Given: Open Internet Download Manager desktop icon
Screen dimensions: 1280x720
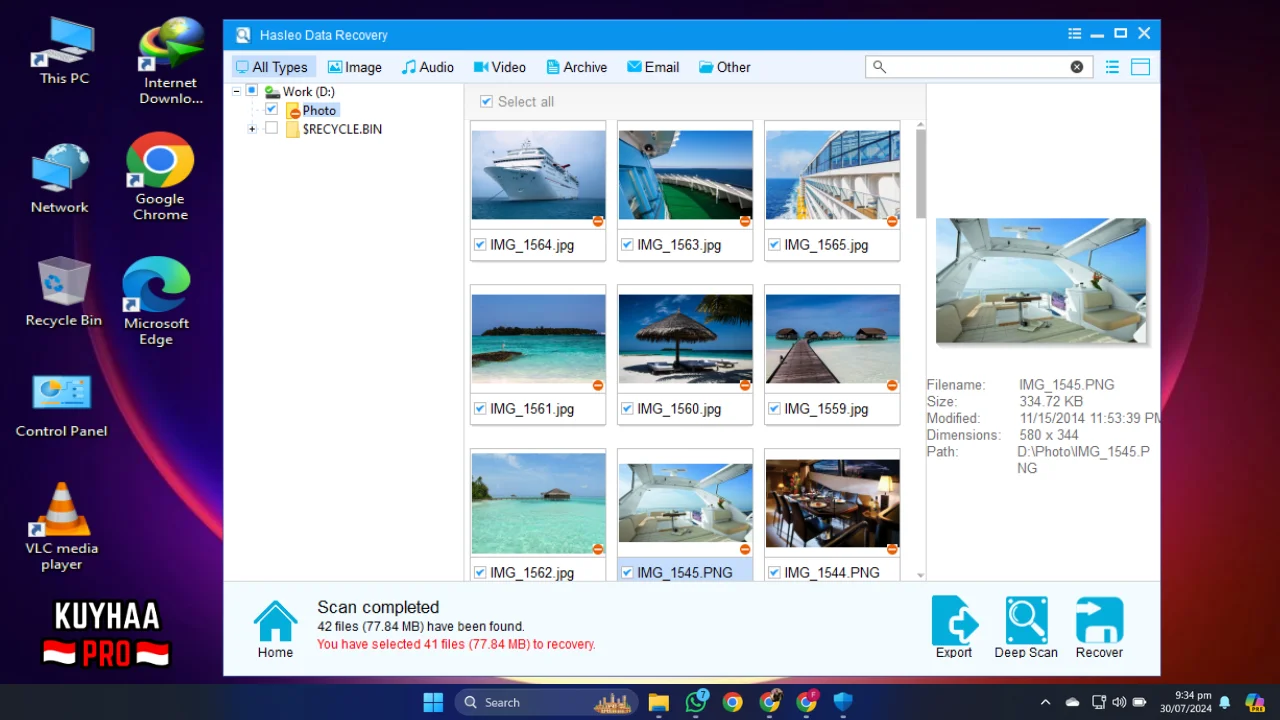Looking at the screenshot, I should [171, 61].
